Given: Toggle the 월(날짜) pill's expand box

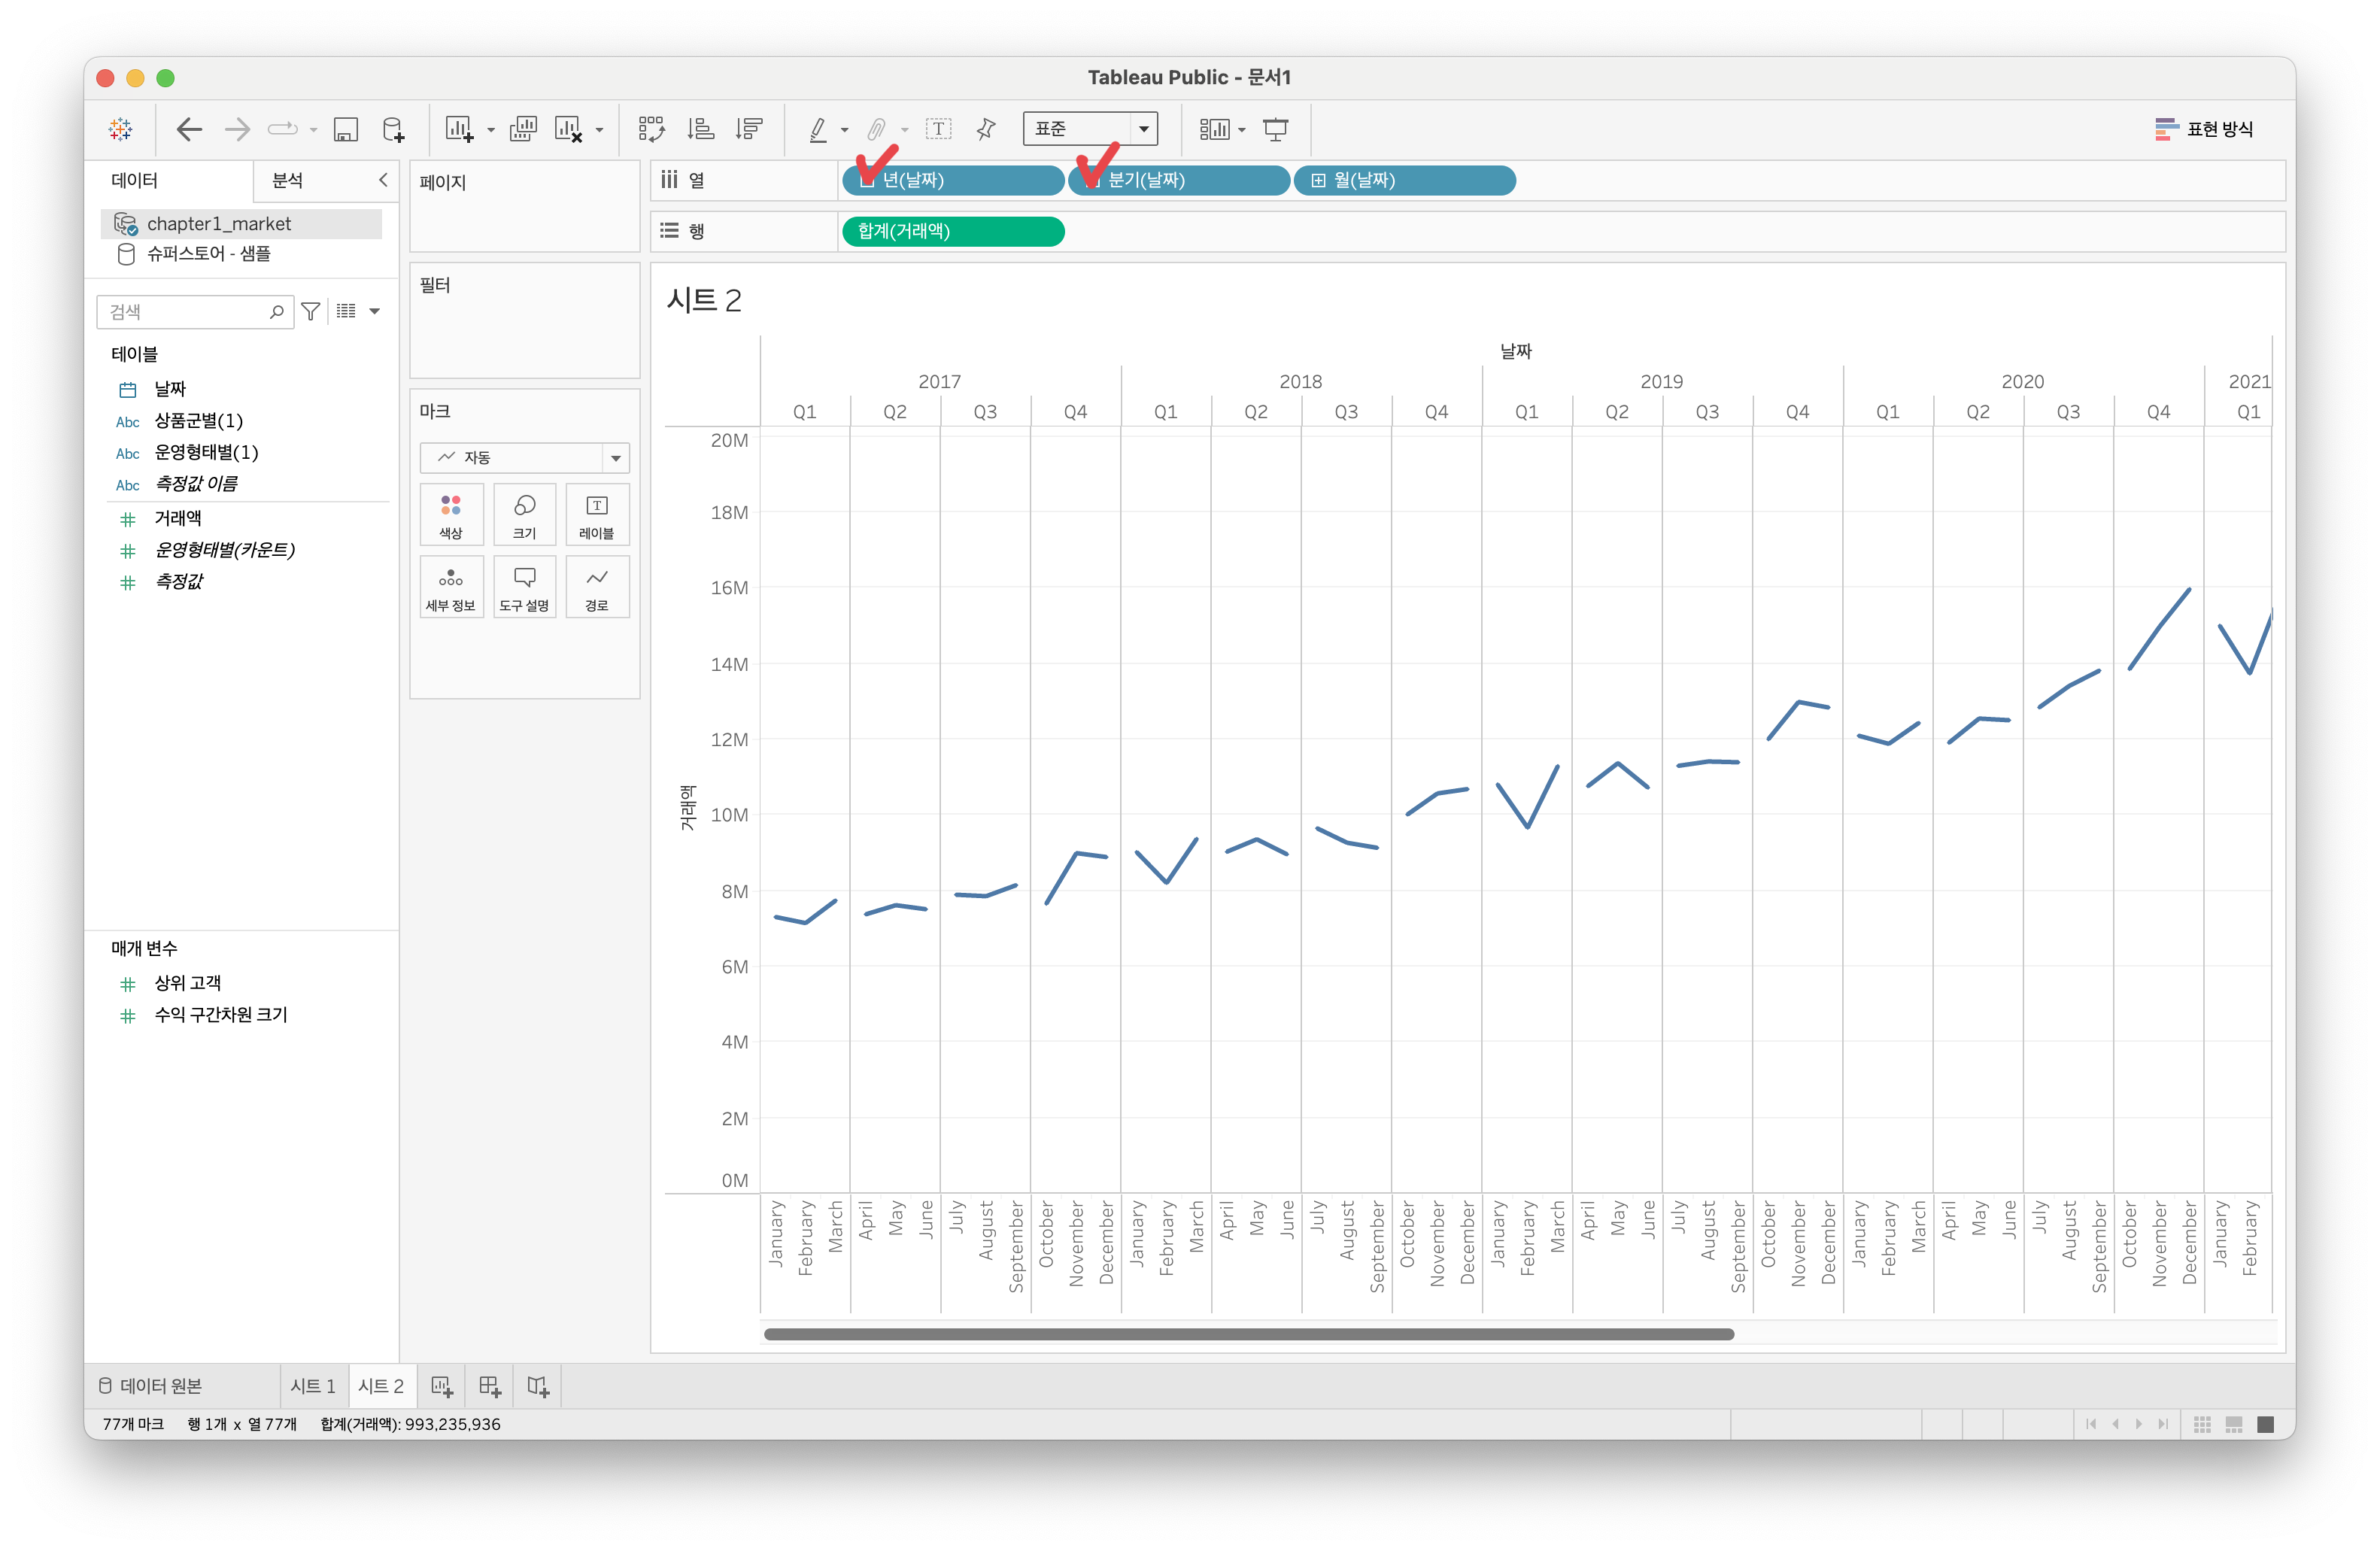Looking at the screenshot, I should coord(1318,180).
